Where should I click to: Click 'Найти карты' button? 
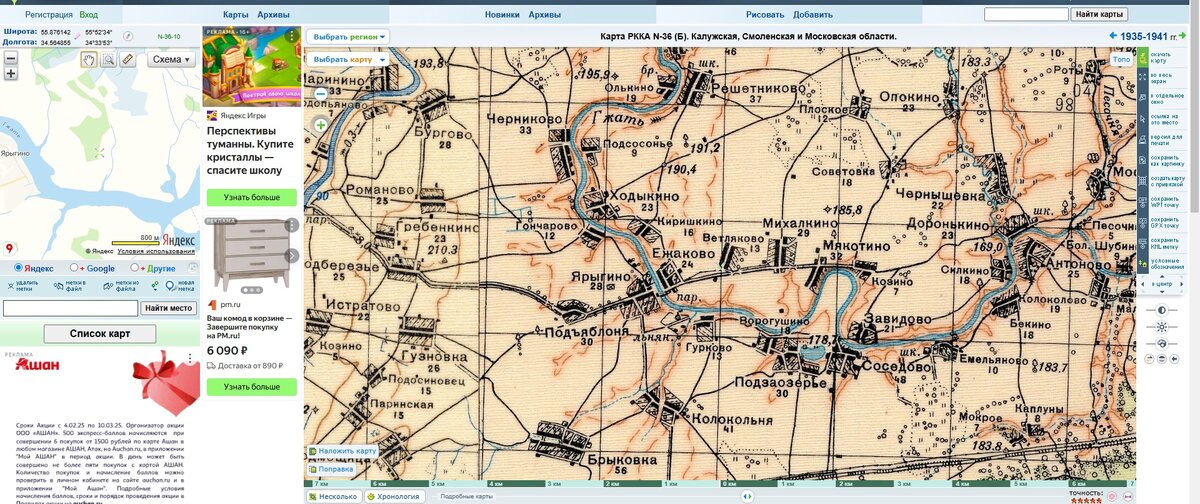1099,15
